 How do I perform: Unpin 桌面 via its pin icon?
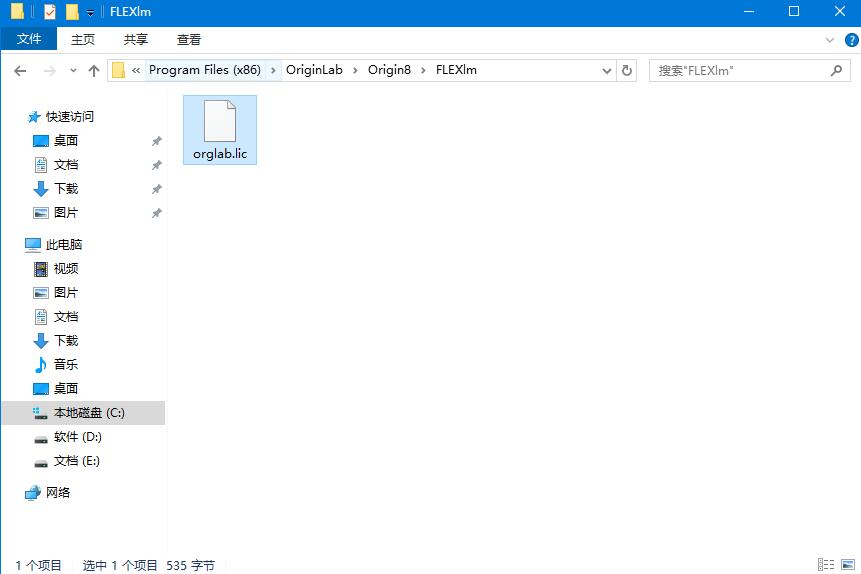[156, 141]
